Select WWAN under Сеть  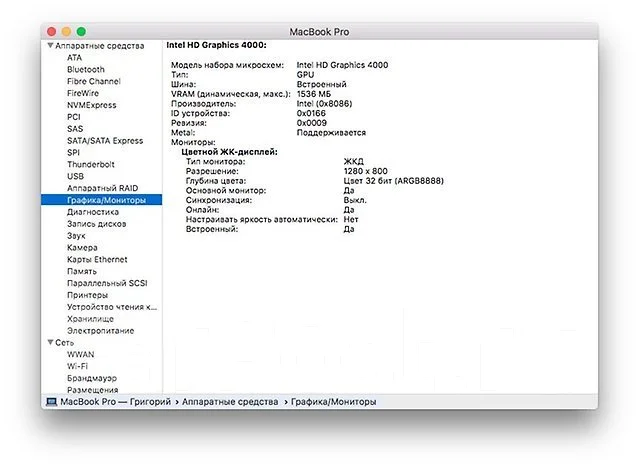click(80, 354)
